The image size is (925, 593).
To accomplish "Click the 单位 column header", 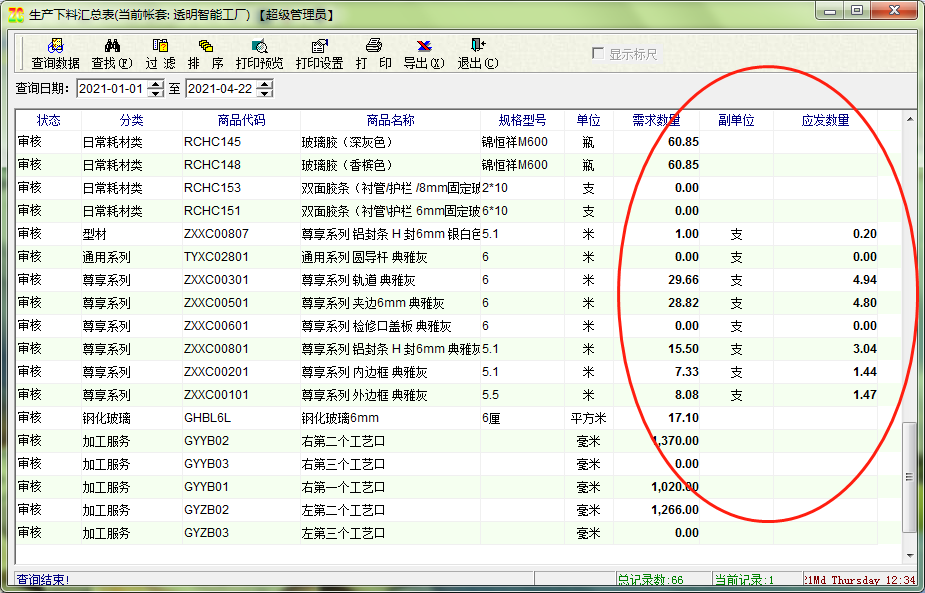I will [x=588, y=120].
